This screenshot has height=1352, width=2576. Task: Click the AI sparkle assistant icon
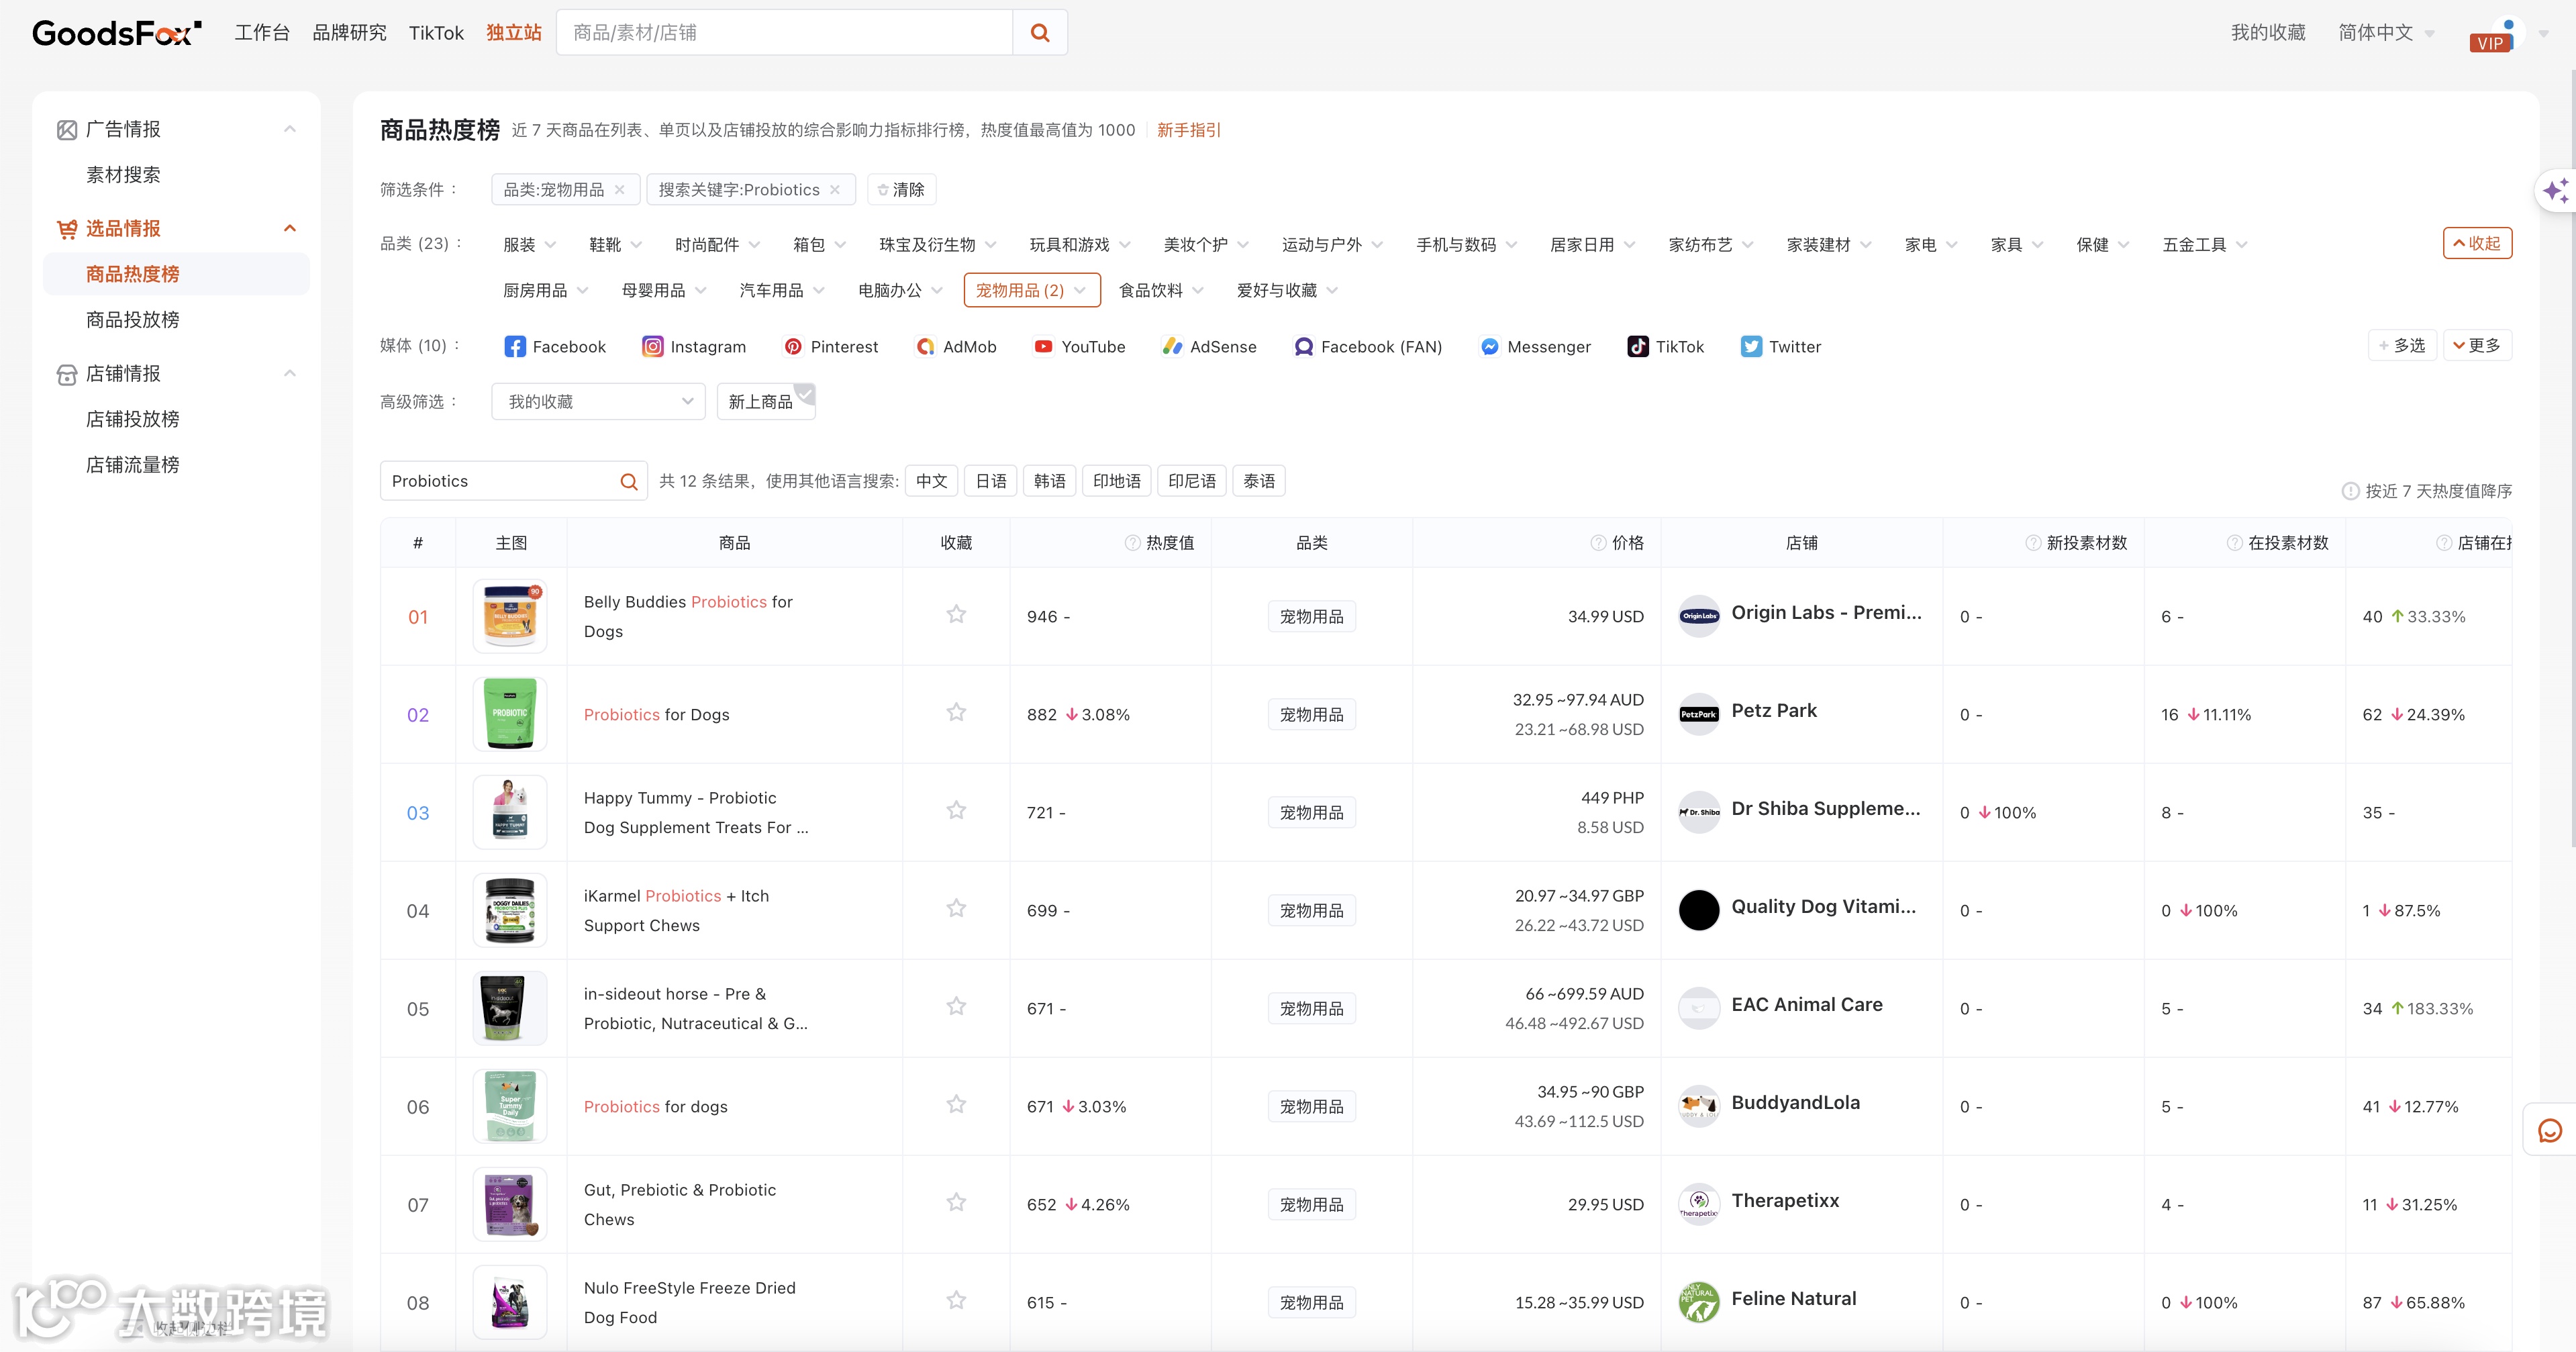click(x=2555, y=190)
